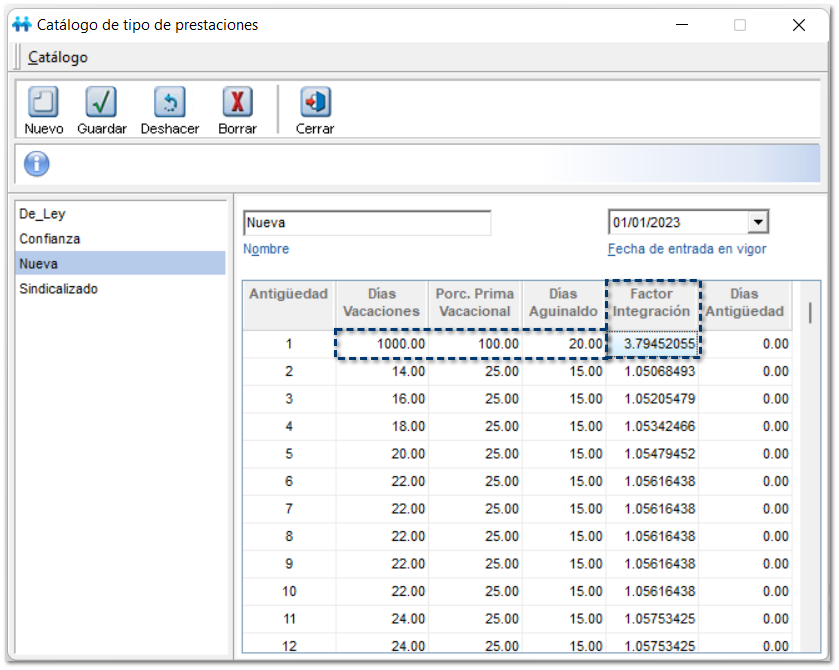The height and width of the screenshot is (670, 839).
Task: Expand the Fecha de entrada en vigor dropdown
Action: tap(758, 222)
